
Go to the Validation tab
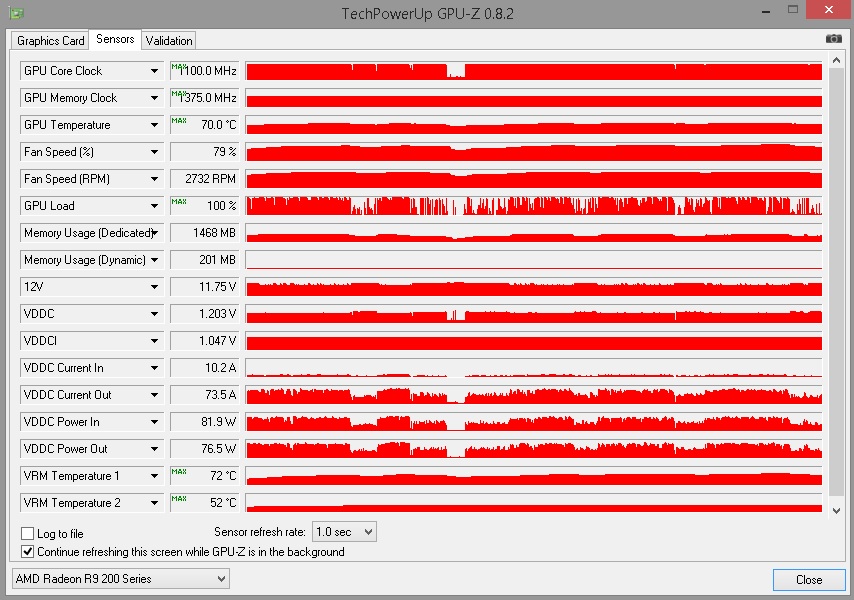(x=169, y=41)
